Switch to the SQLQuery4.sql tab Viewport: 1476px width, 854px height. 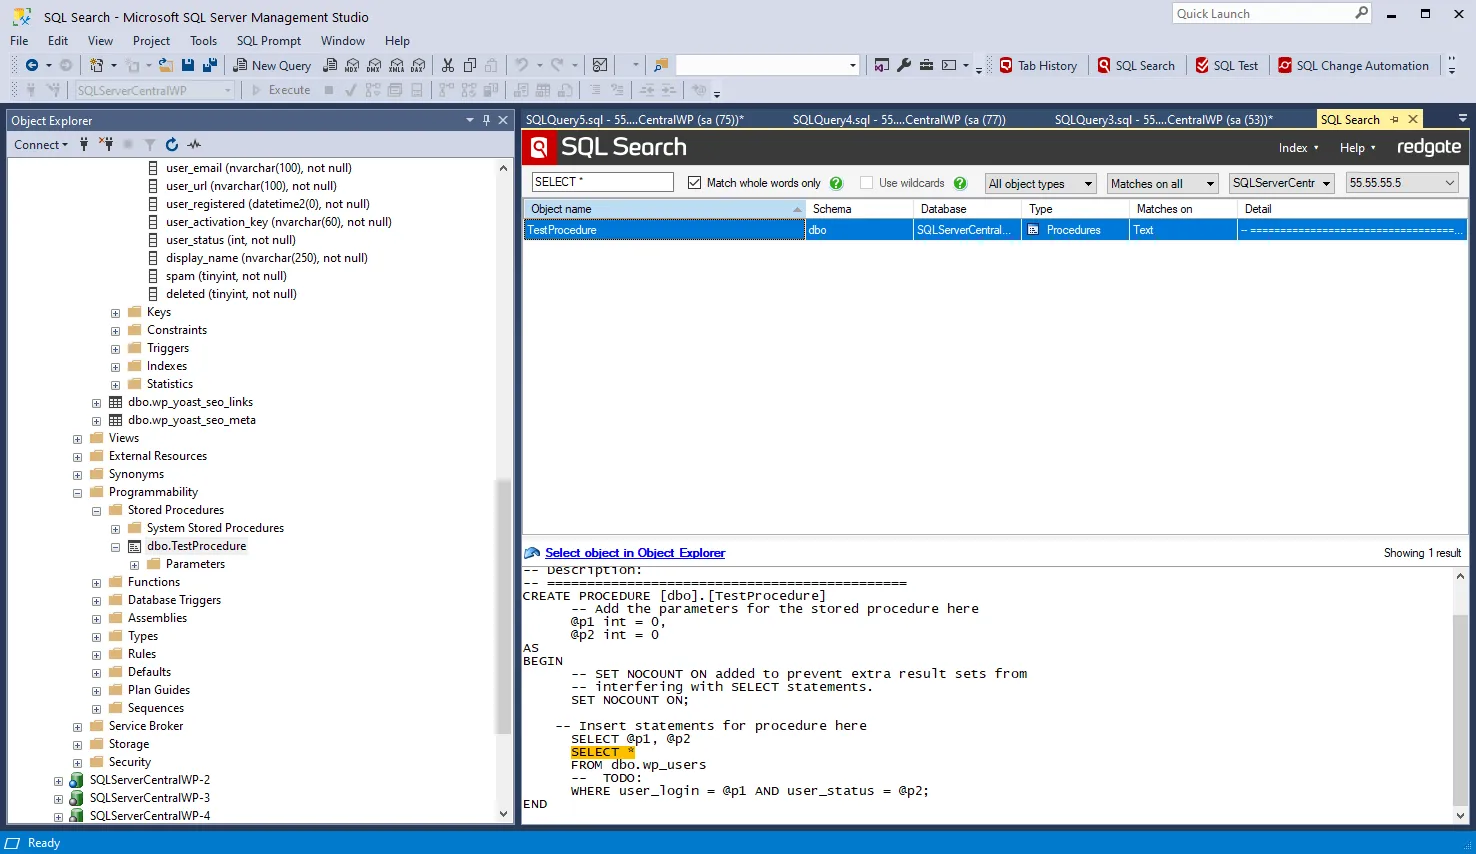tap(898, 119)
